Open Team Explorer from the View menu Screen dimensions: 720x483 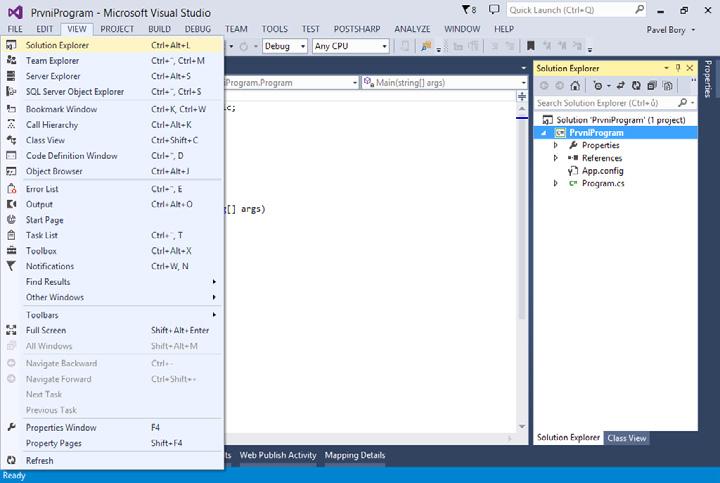(112, 61)
